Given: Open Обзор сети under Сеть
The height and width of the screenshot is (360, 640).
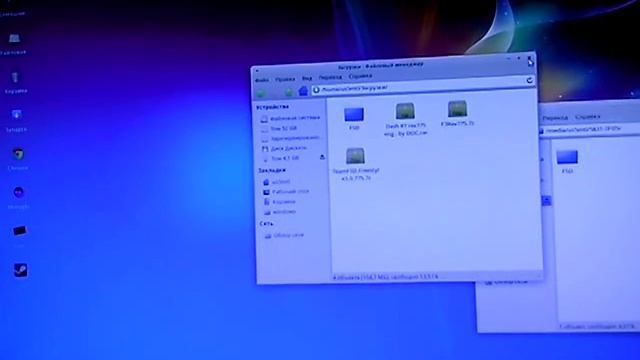Looking at the screenshot, I should (x=284, y=236).
